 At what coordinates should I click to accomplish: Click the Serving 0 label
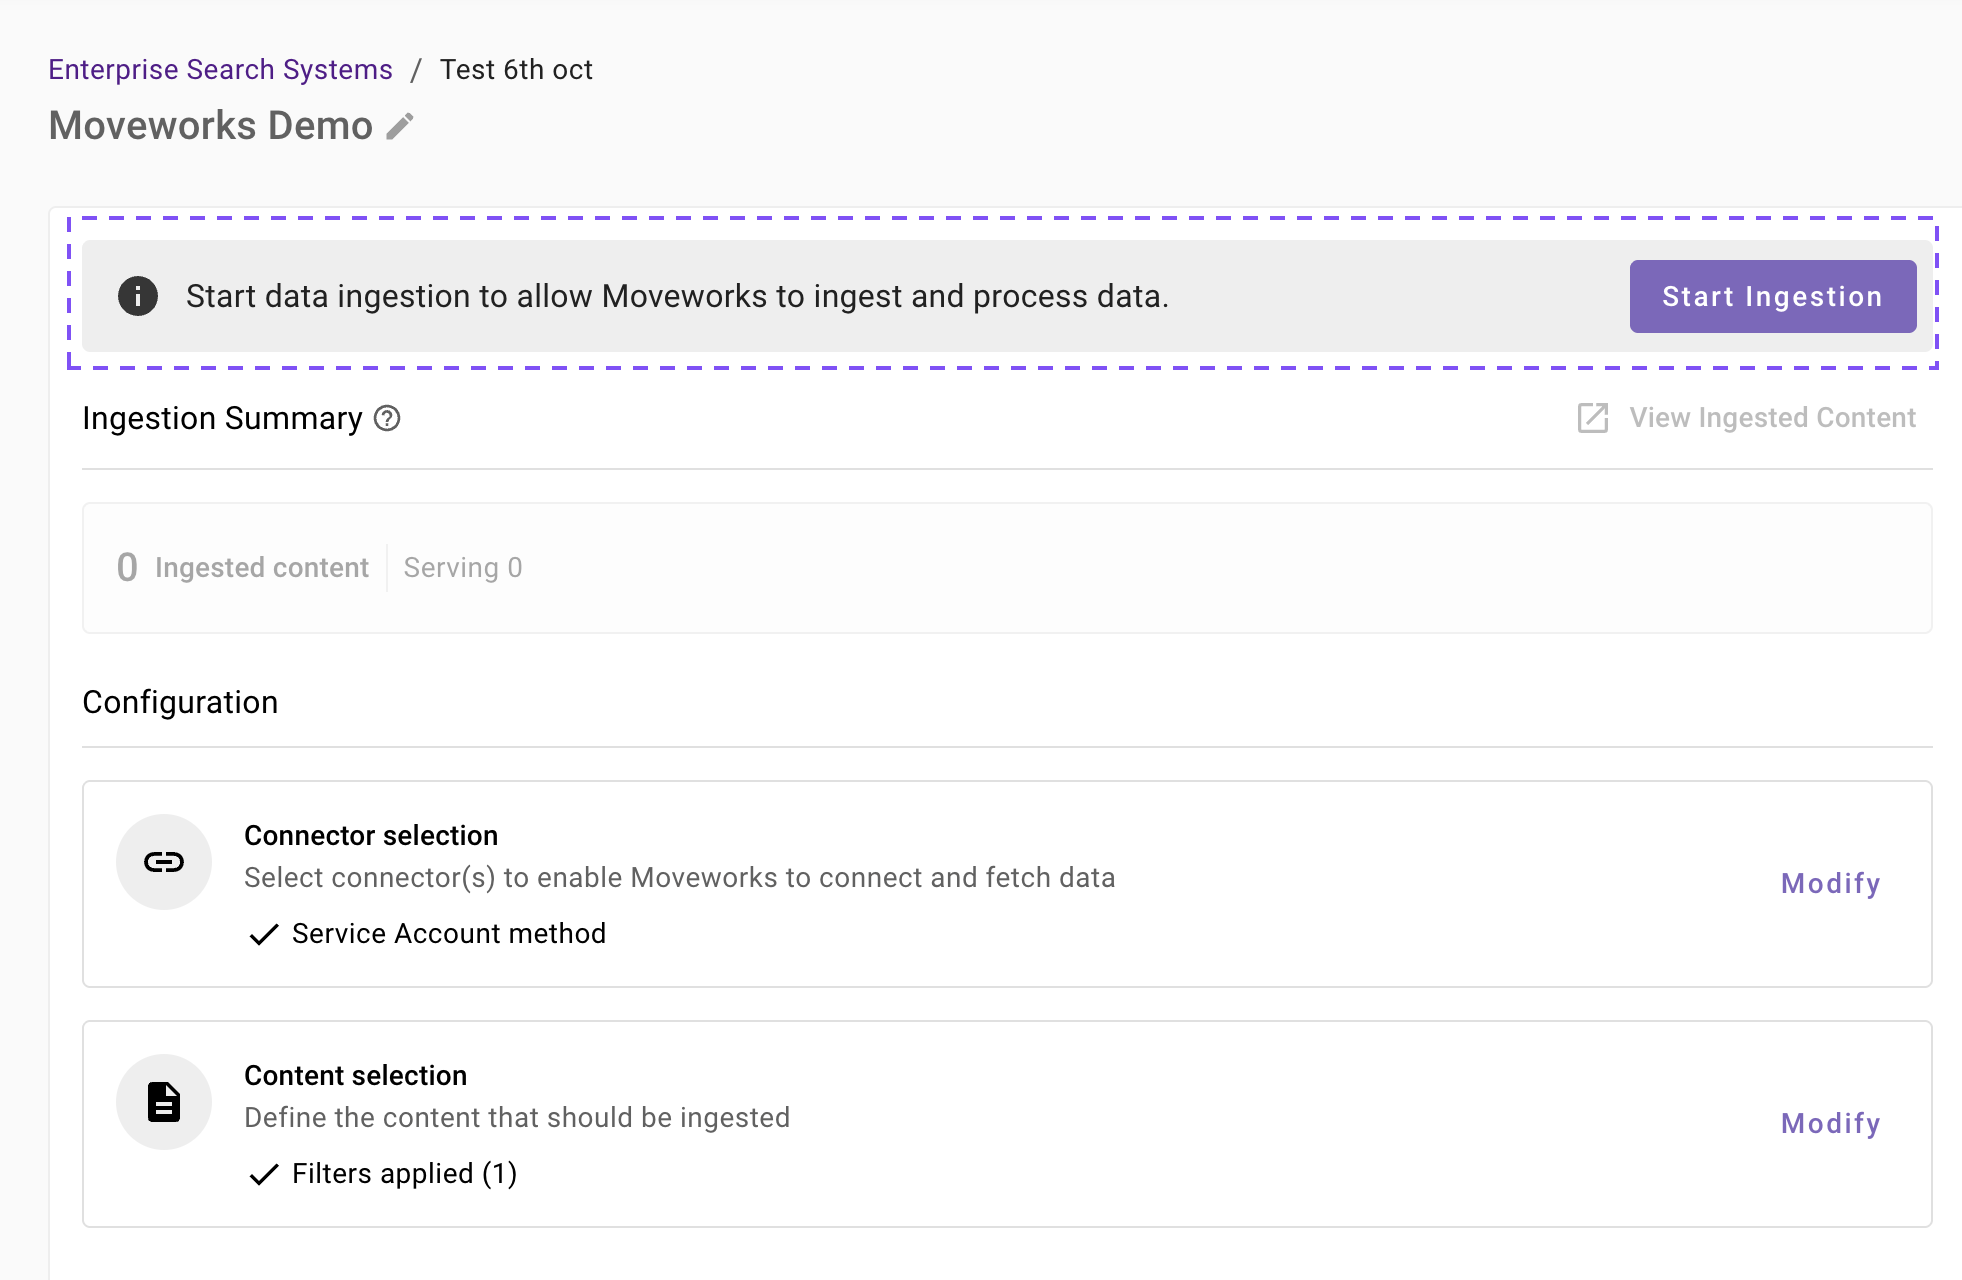463,568
